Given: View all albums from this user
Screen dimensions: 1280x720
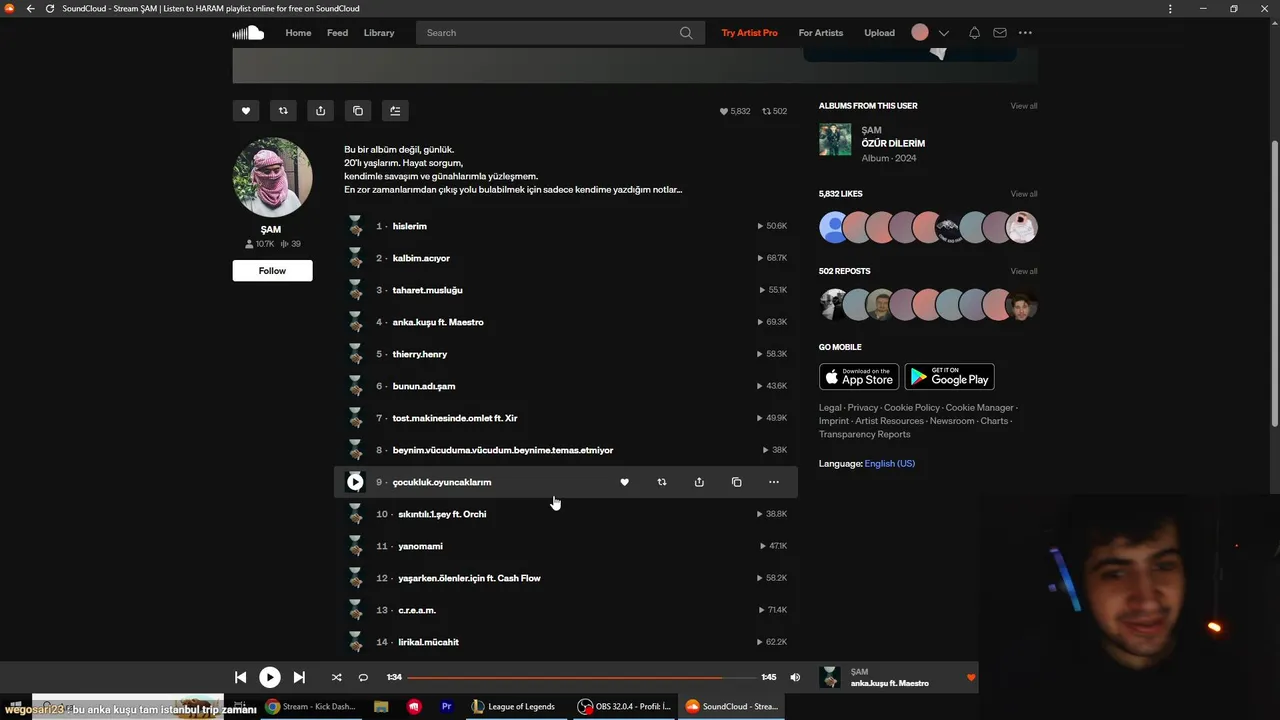Looking at the screenshot, I should pos(1024,106).
